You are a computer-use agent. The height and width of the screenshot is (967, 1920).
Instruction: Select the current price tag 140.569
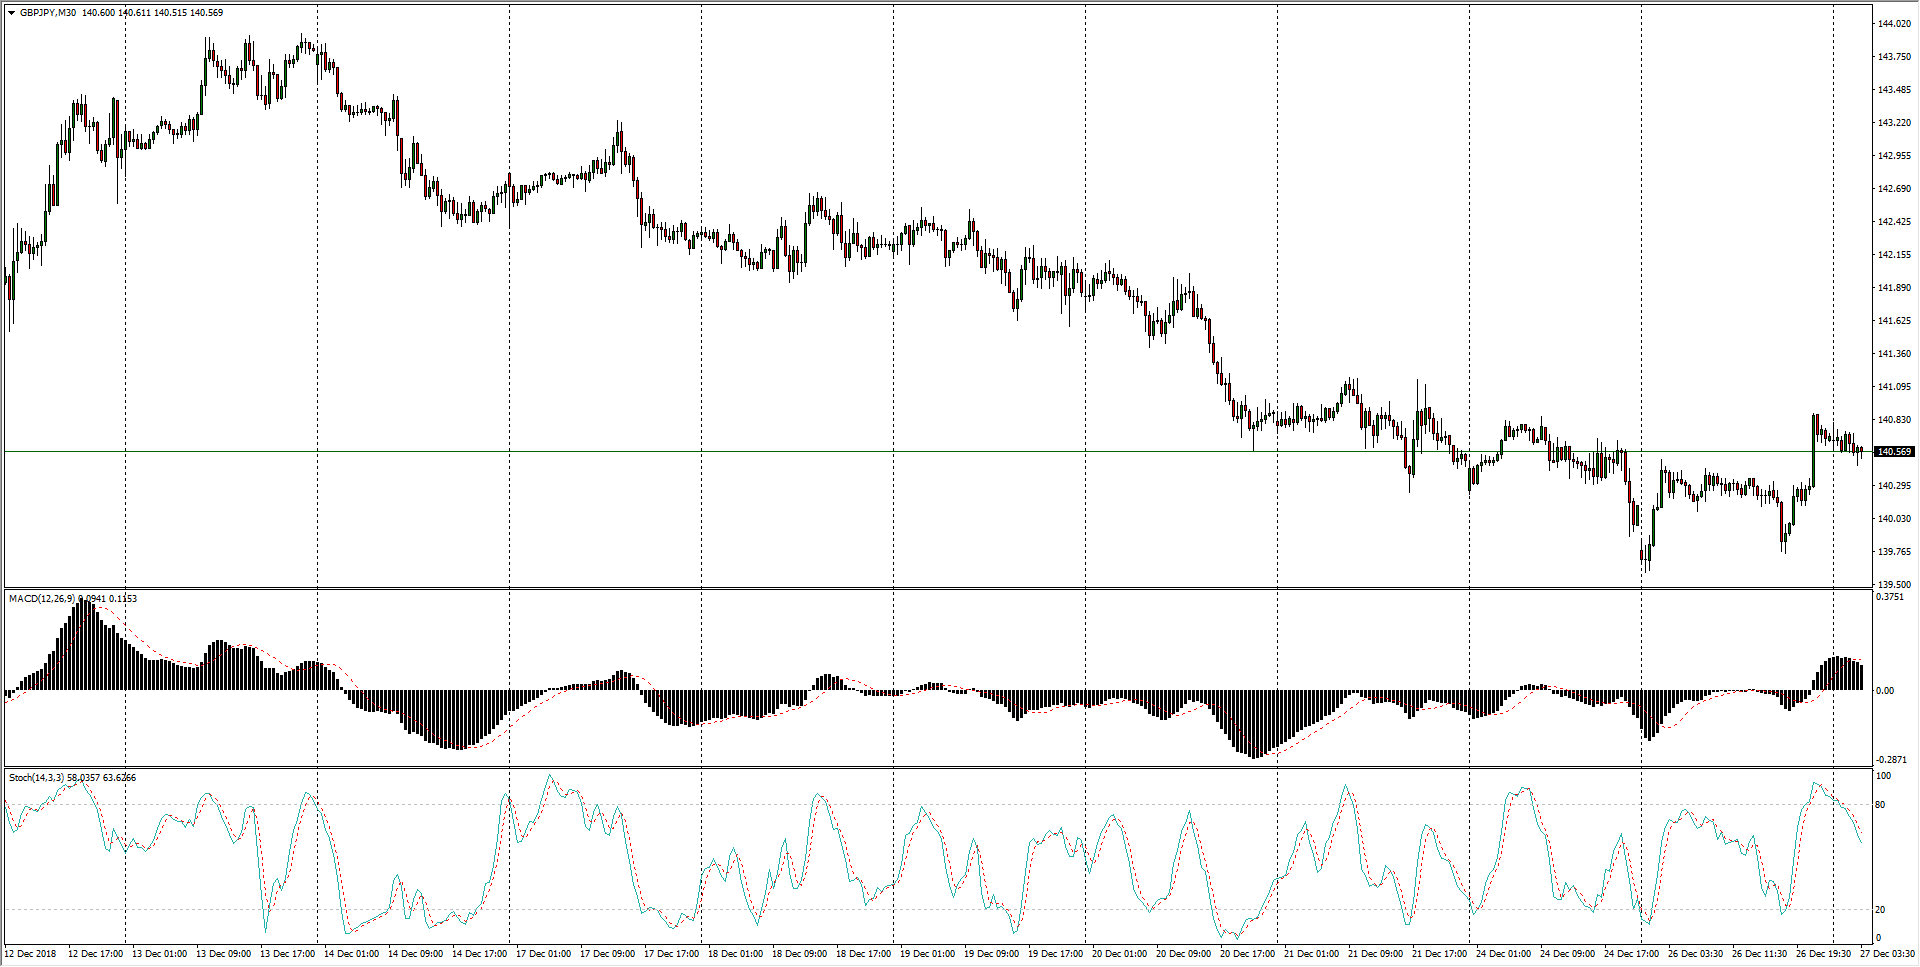coord(1894,452)
